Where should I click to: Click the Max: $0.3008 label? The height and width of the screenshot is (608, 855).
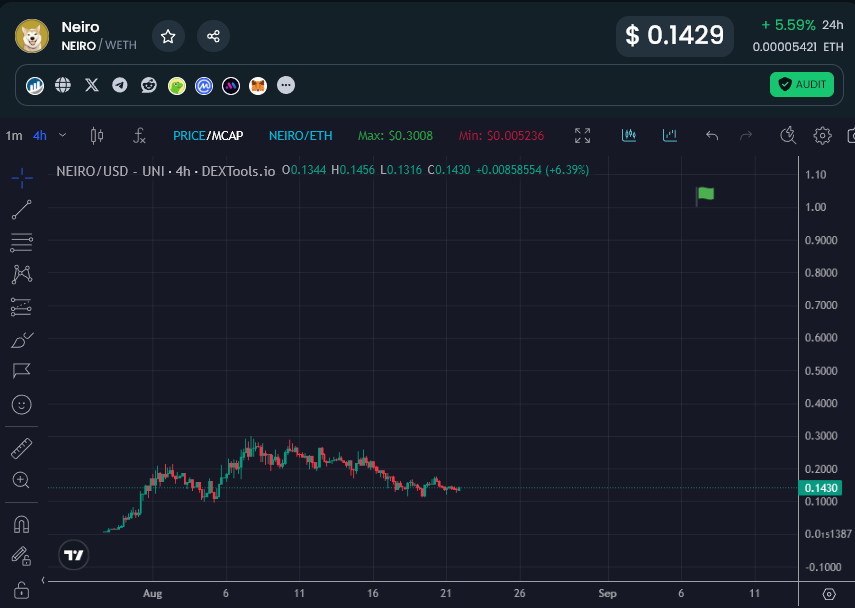395,136
